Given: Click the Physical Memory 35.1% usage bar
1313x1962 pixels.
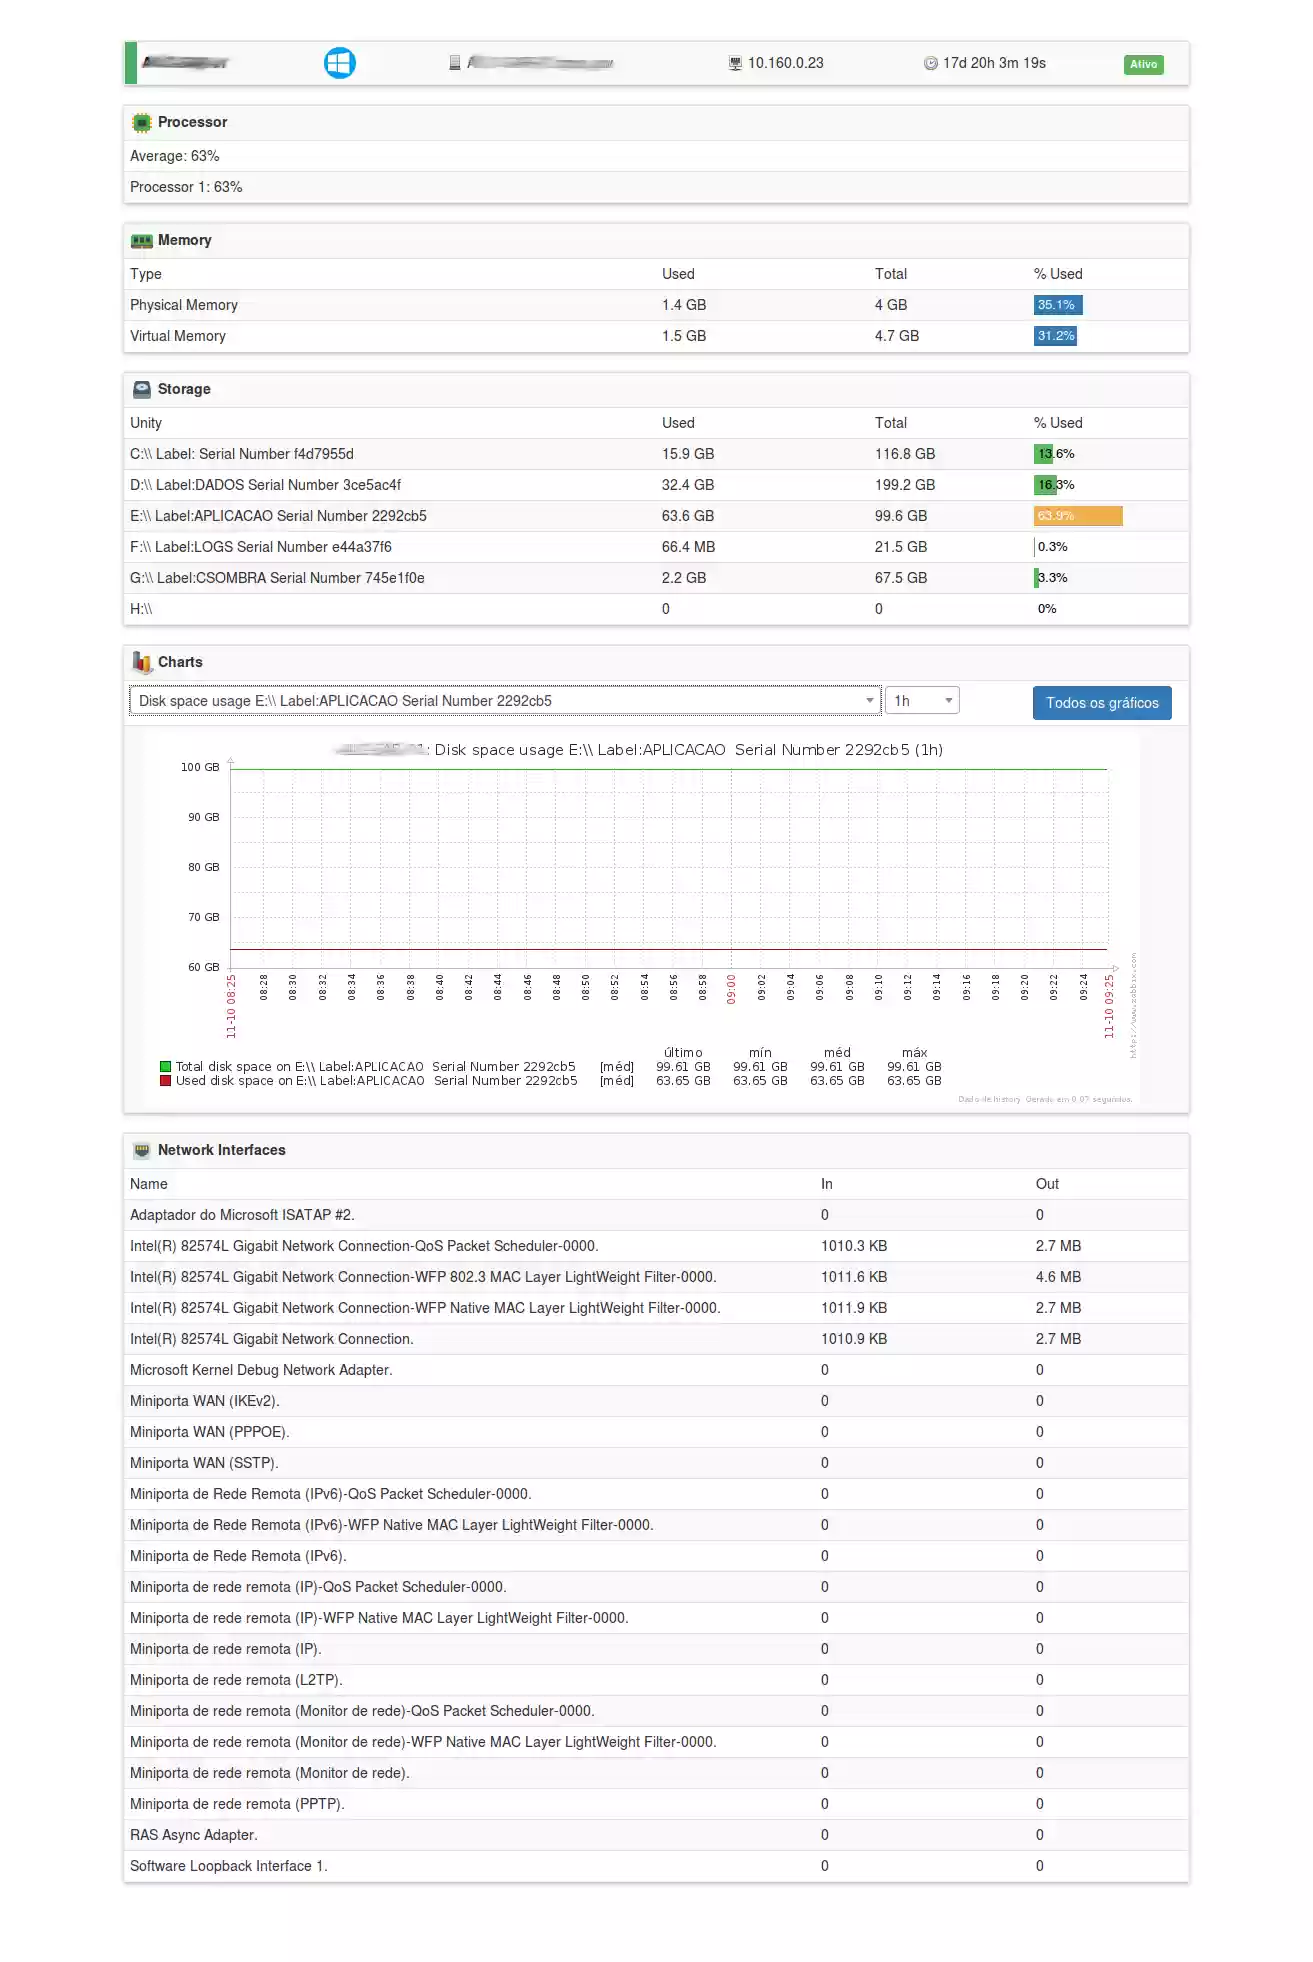Looking at the screenshot, I should pyautogui.click(x=1057, y=306).
